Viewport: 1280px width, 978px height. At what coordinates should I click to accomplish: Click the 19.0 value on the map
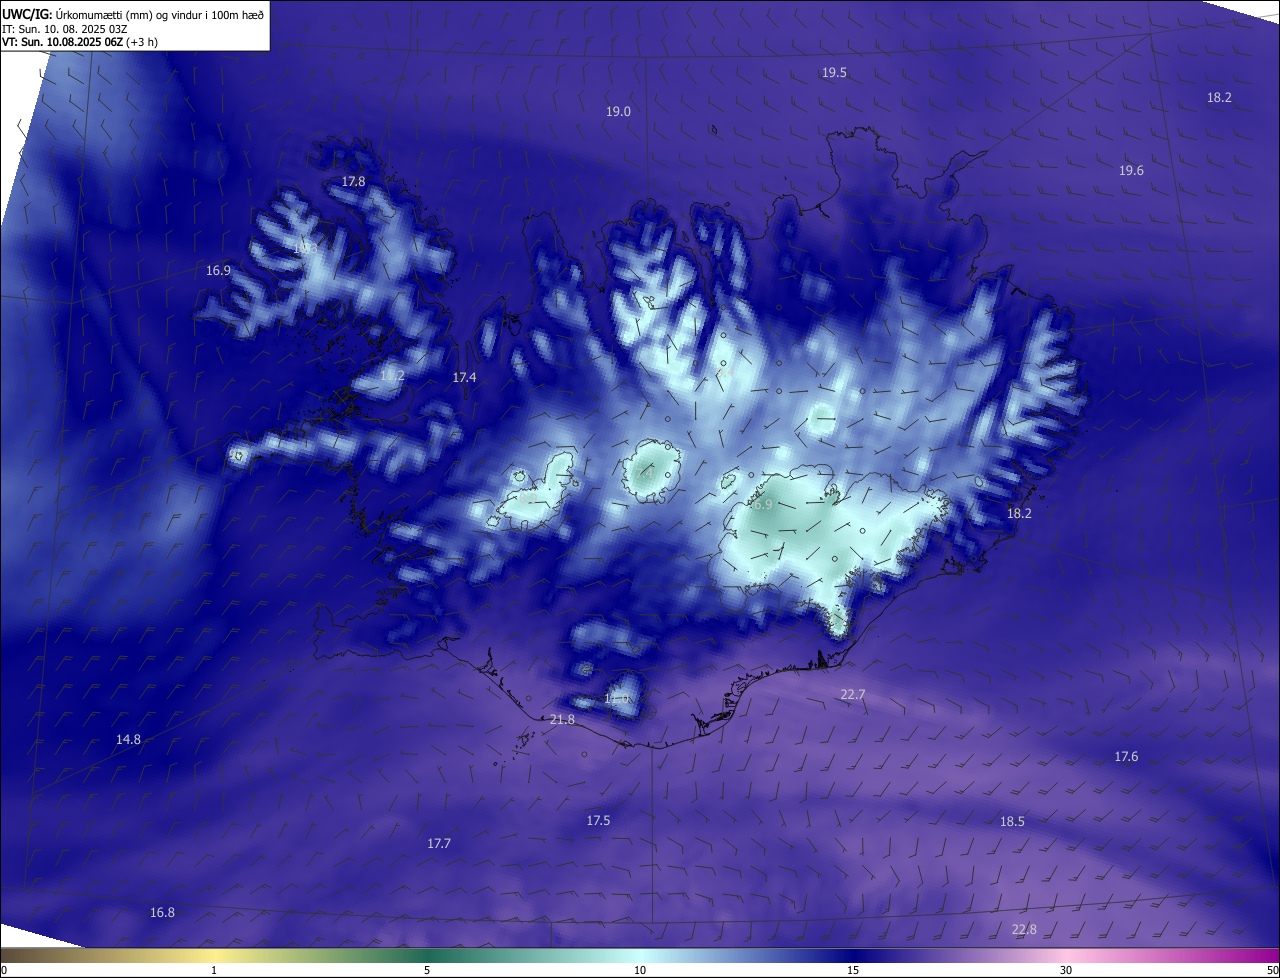tap(618, 112)
